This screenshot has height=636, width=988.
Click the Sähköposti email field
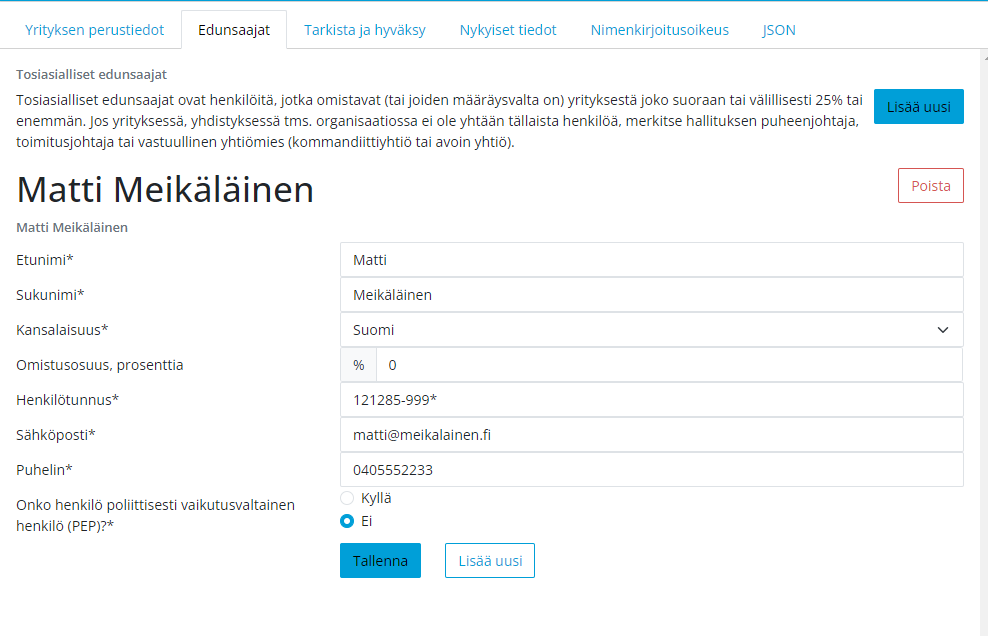pos(652,435)
